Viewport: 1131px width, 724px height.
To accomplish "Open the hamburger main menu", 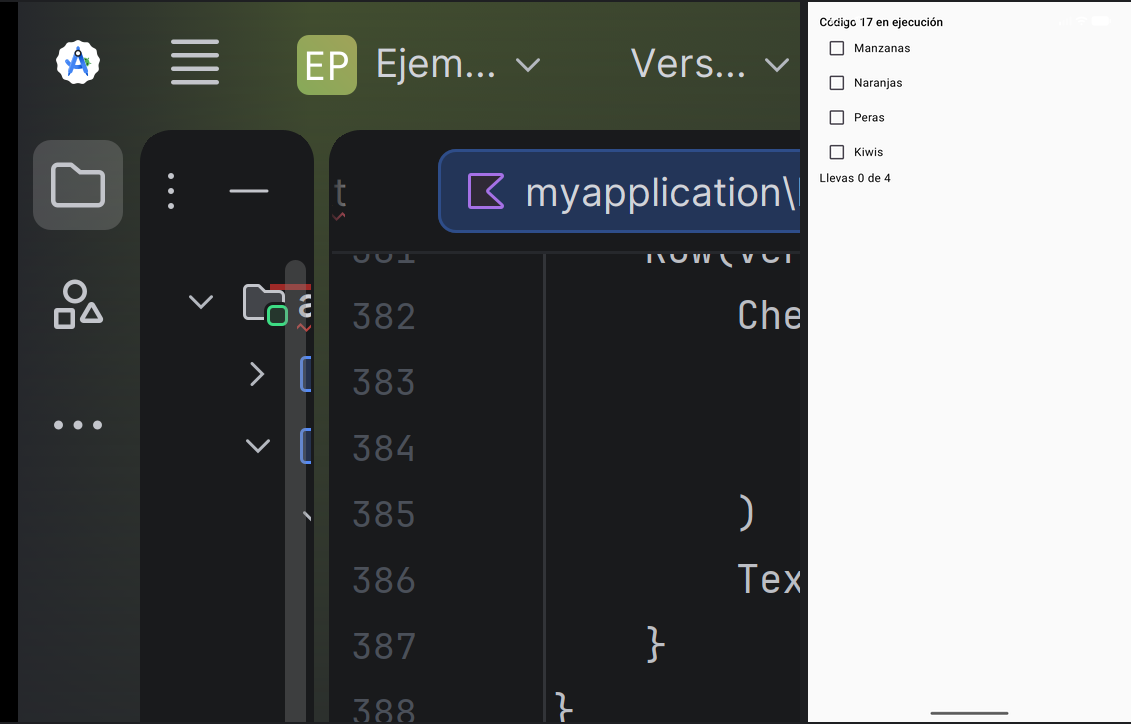I will [x=195, y=63].
